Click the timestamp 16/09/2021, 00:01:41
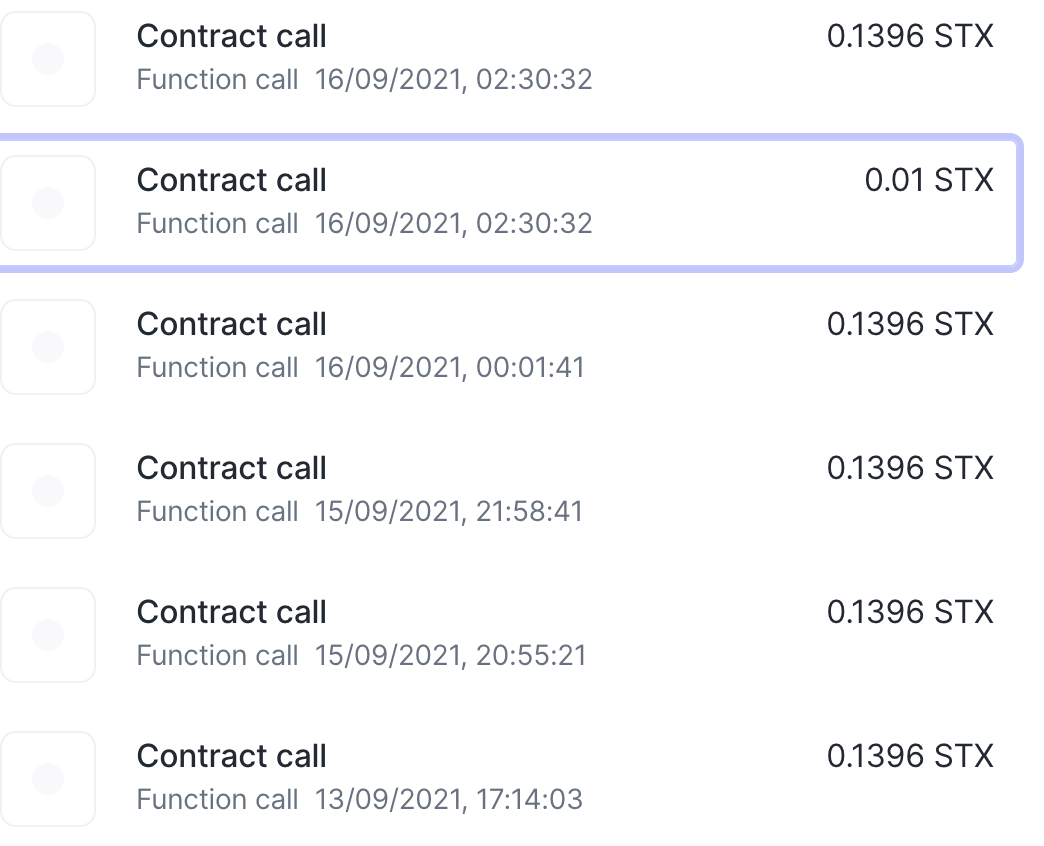The height and width of the screenshot is (846, 1044). tap(448, 367)
